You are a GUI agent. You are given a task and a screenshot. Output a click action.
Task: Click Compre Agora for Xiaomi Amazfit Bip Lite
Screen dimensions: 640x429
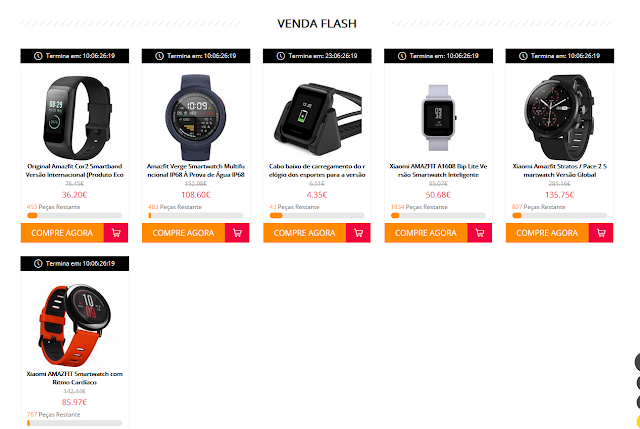[426, 233]
